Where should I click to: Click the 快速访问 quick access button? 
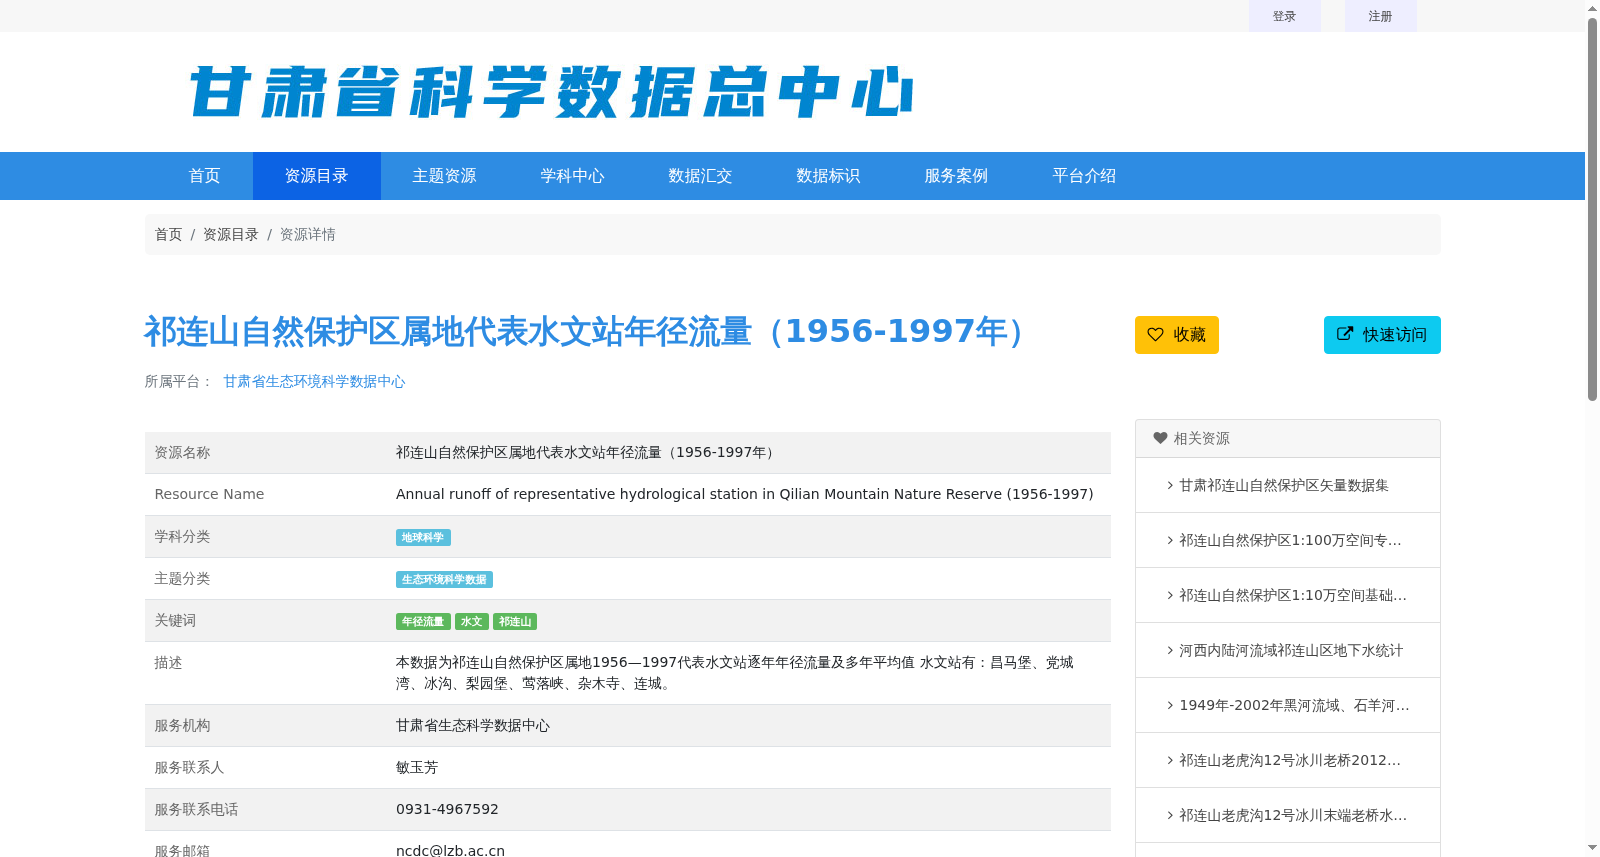pos(1382,335)
